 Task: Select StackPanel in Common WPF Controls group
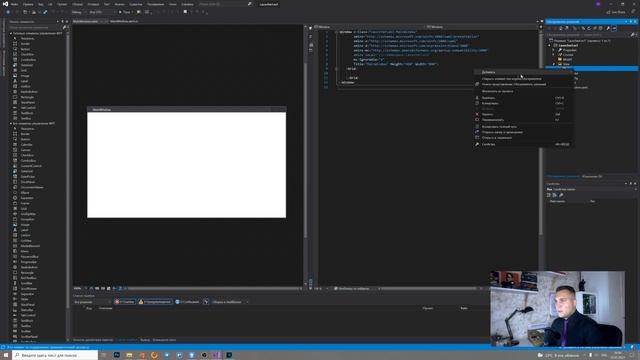(28, 102)
